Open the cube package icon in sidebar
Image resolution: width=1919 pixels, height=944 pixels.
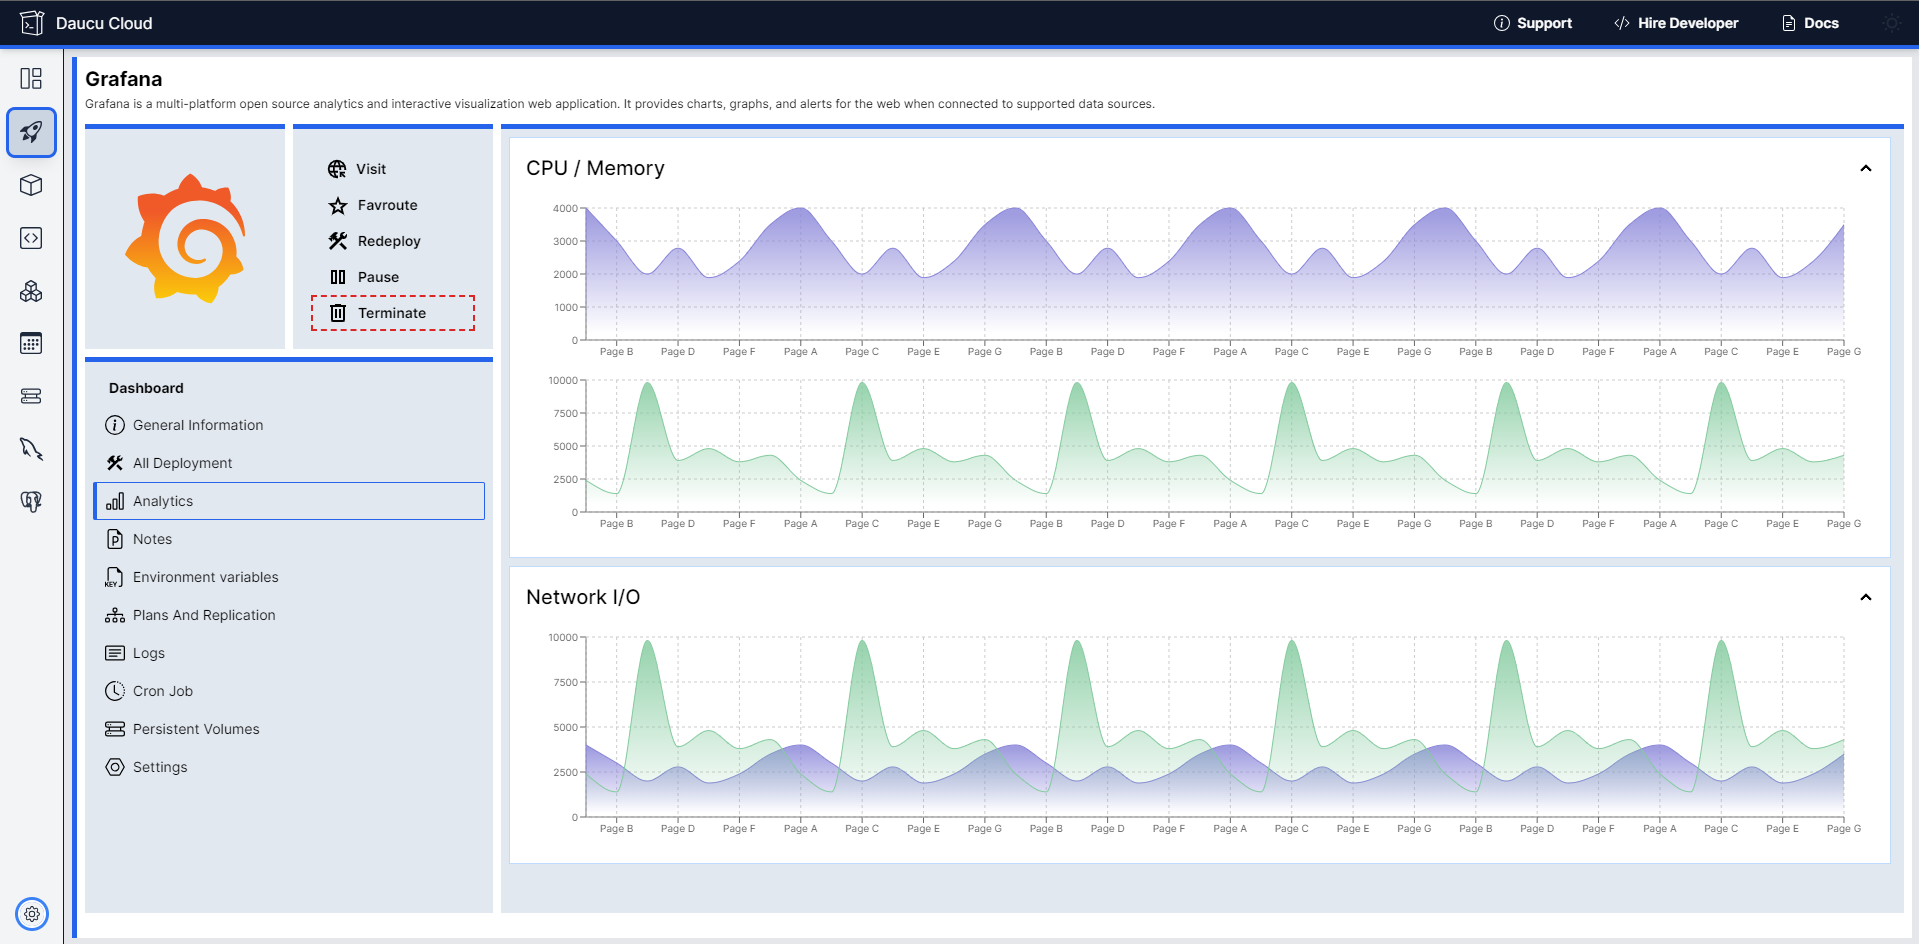coord(31,185)
